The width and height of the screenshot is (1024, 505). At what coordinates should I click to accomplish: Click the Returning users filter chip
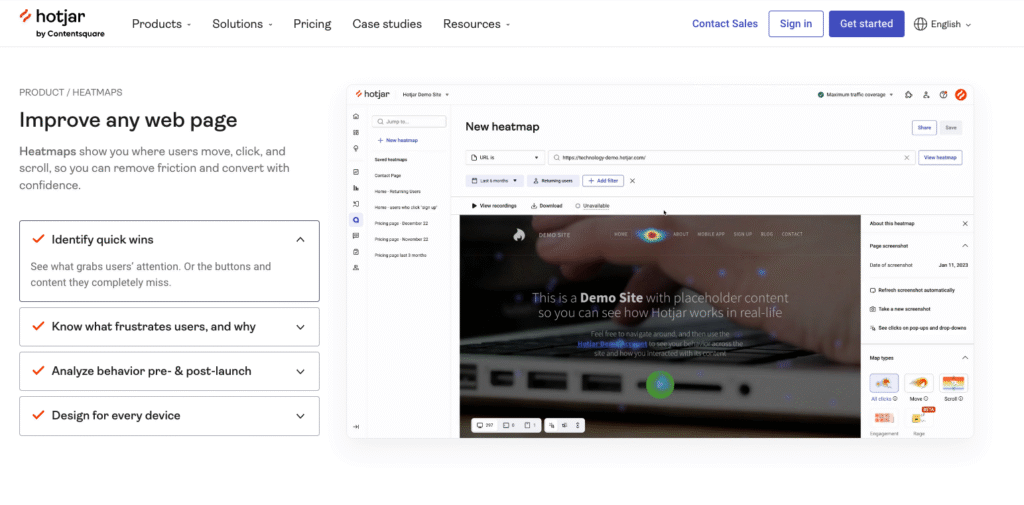[x=553, y=181]
